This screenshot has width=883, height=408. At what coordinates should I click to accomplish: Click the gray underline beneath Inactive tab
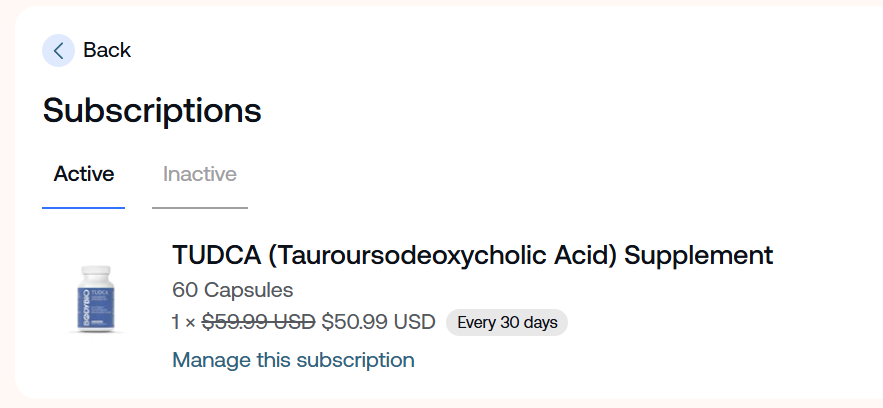[200, 208]
